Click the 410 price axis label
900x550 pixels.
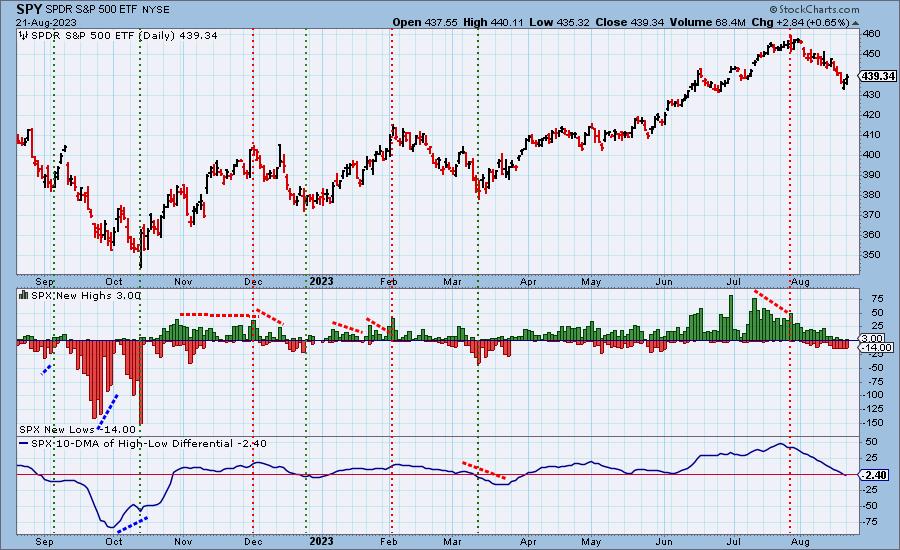(871, 134)
